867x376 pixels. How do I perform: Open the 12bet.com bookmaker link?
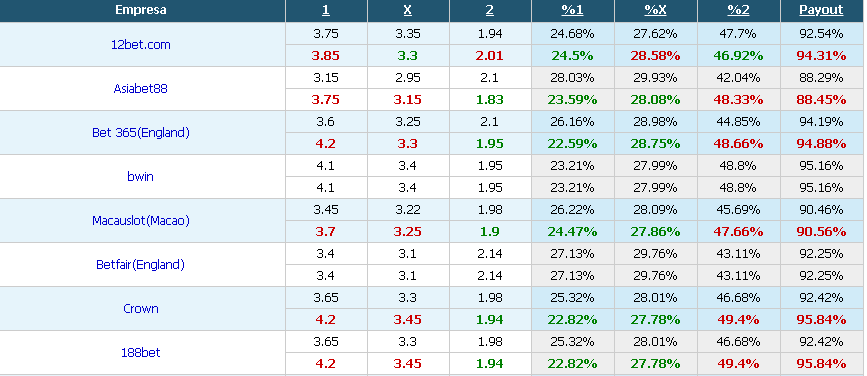click(x=140, y=45)
